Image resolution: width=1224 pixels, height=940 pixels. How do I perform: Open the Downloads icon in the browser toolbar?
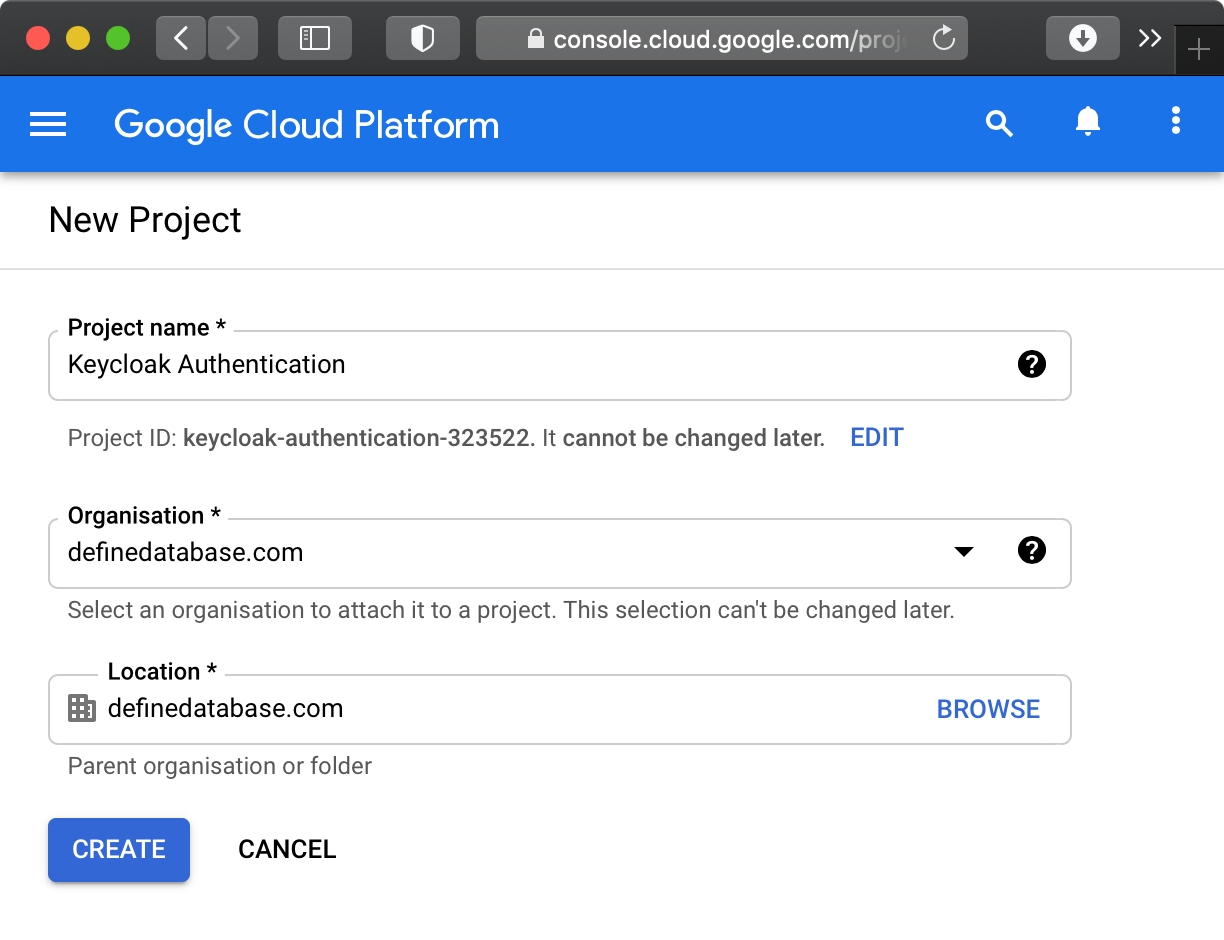[1083, 37]
